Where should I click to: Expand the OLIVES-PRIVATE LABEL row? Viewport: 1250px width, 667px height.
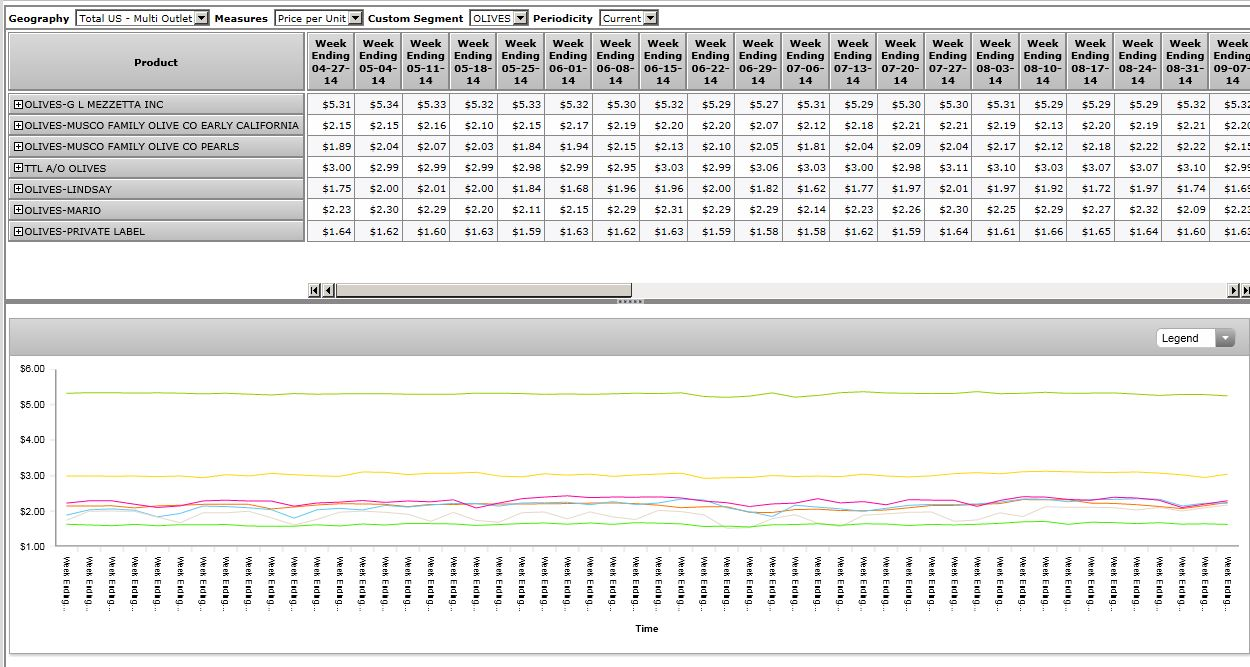18,231
